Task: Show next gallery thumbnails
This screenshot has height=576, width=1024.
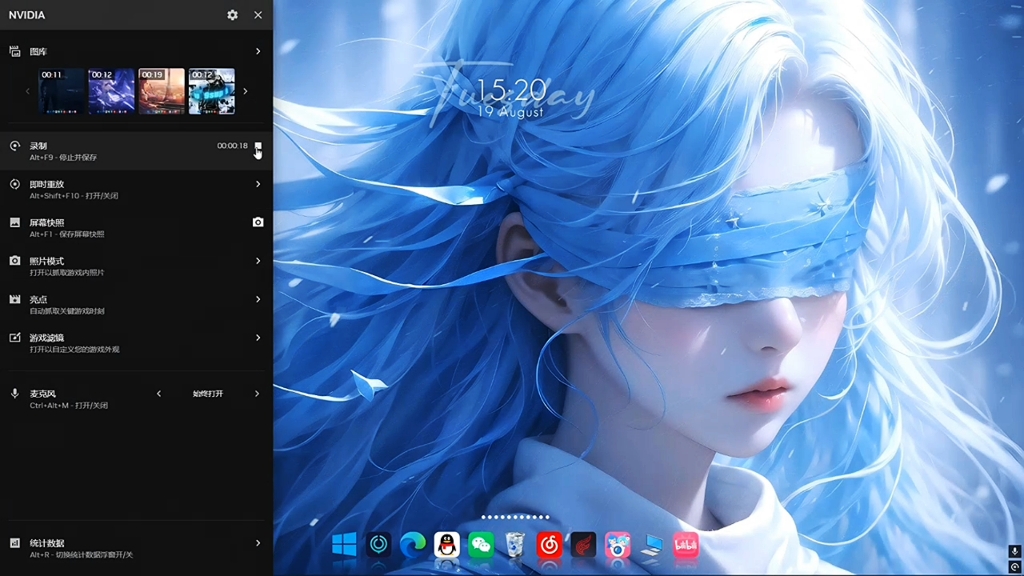Action: pos(246,91)
